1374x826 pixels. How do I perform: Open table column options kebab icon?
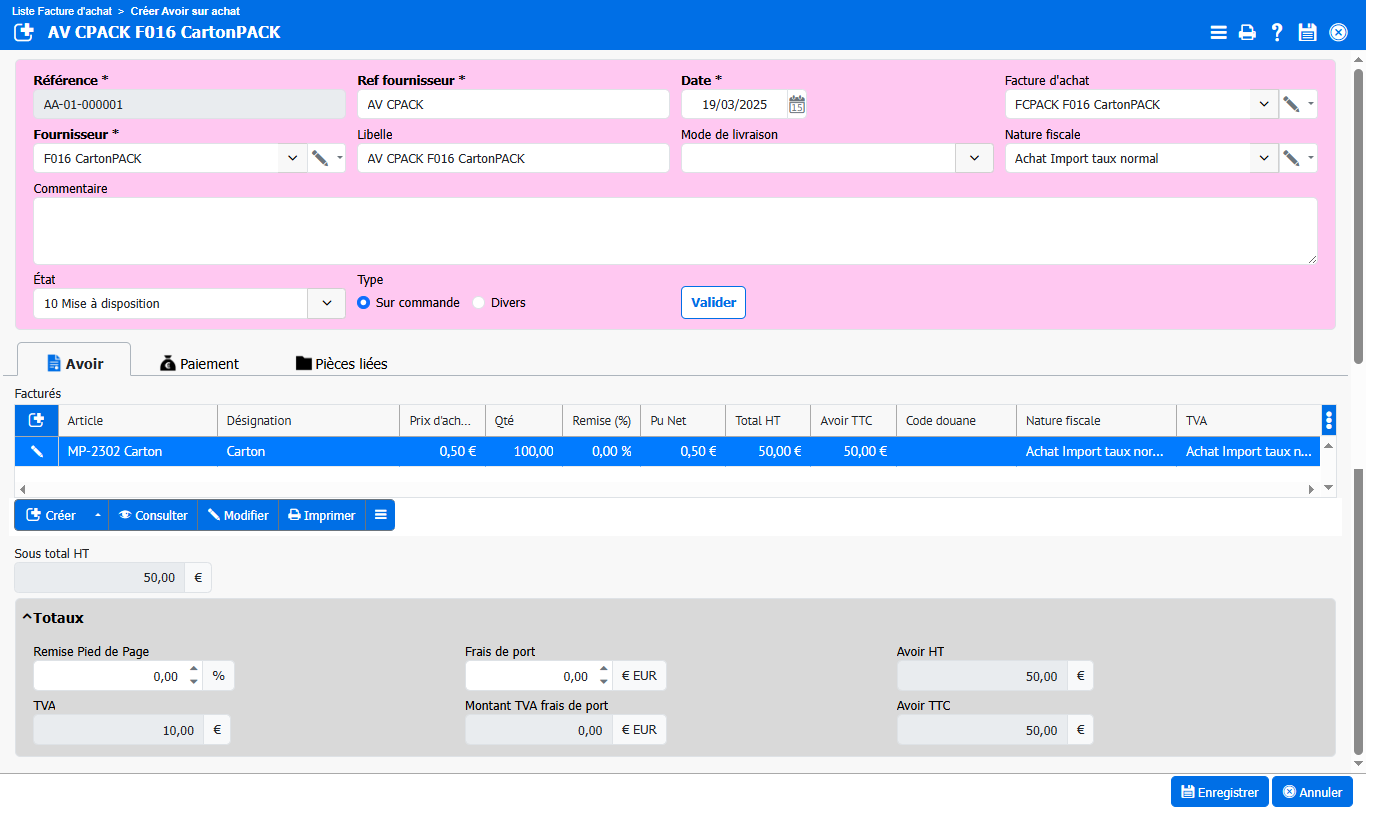coord(1328,421)
